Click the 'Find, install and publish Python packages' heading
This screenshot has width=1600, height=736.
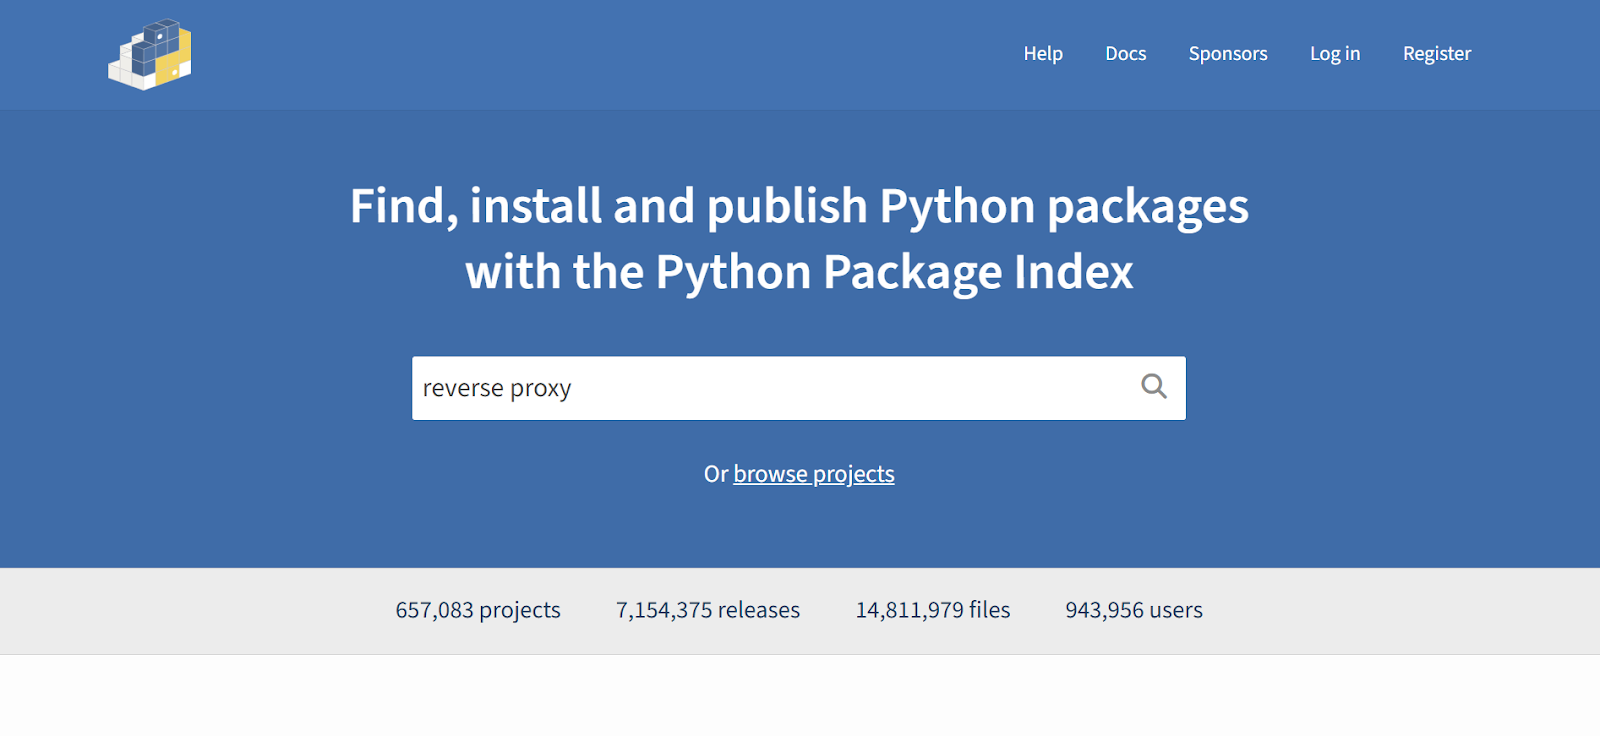(x=799, y=239)
